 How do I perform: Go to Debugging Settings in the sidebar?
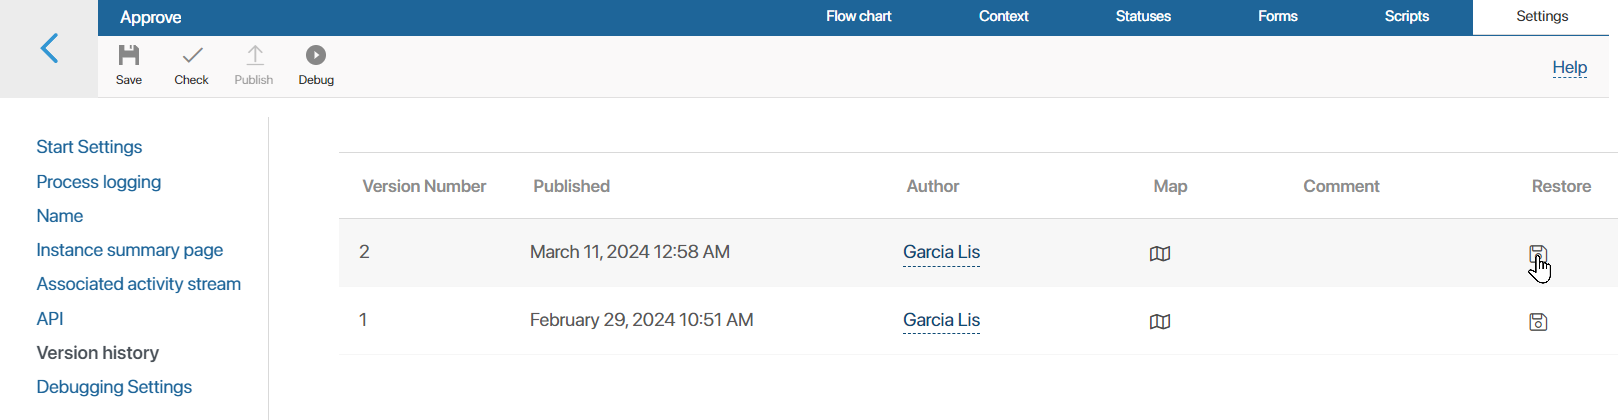114,387
